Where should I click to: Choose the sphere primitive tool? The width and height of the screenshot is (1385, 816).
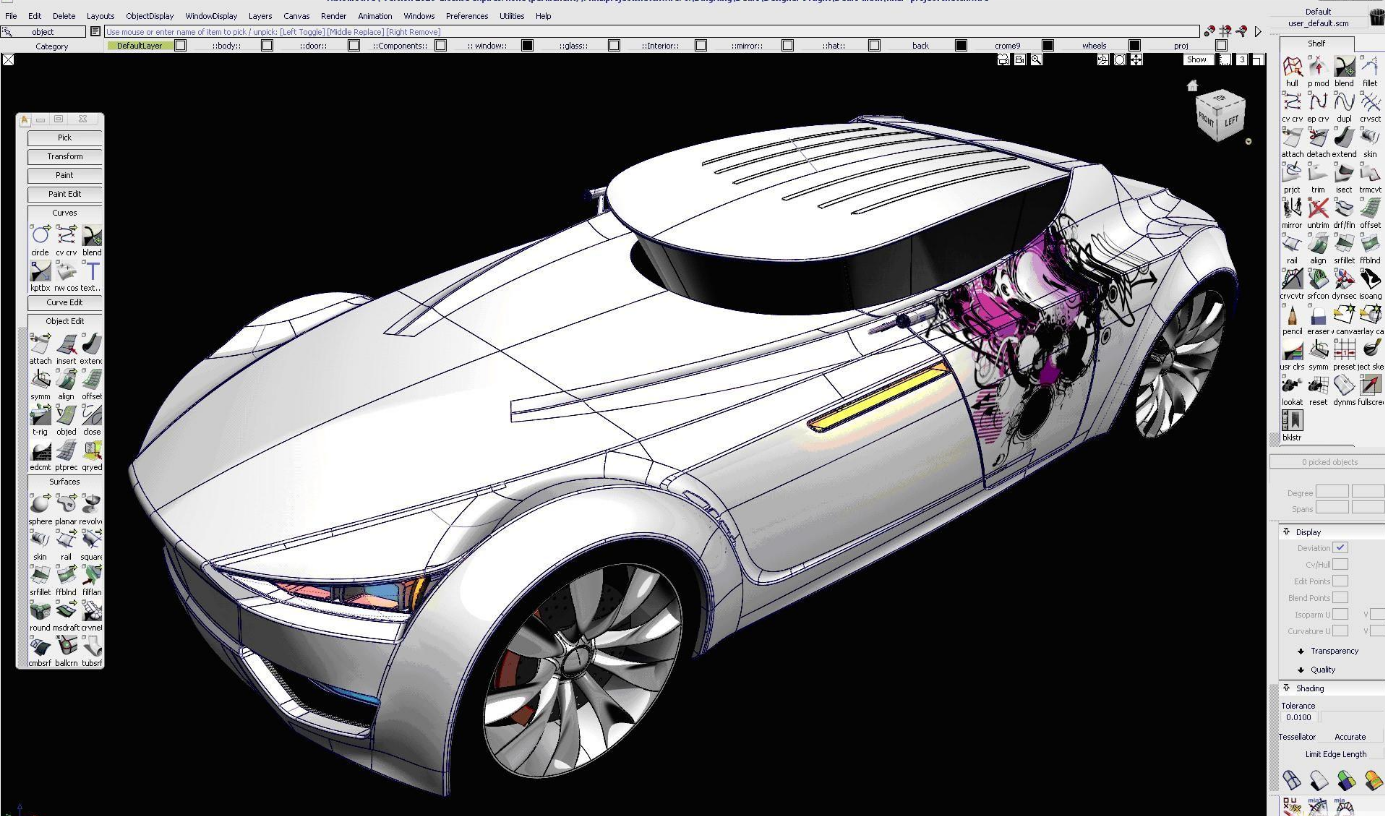point(40,504)
